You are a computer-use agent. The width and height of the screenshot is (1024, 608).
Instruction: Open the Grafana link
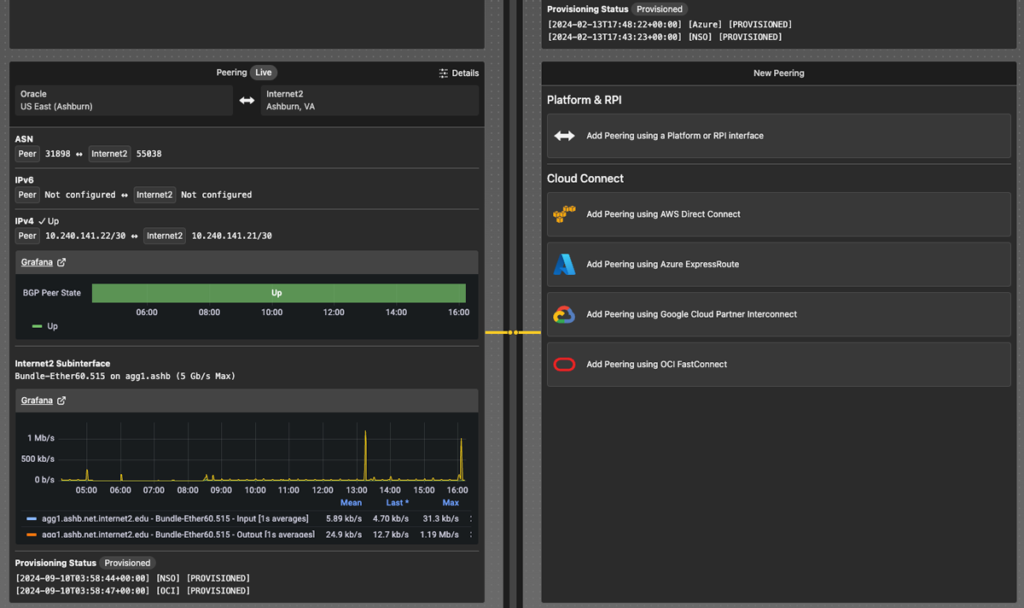37,261
